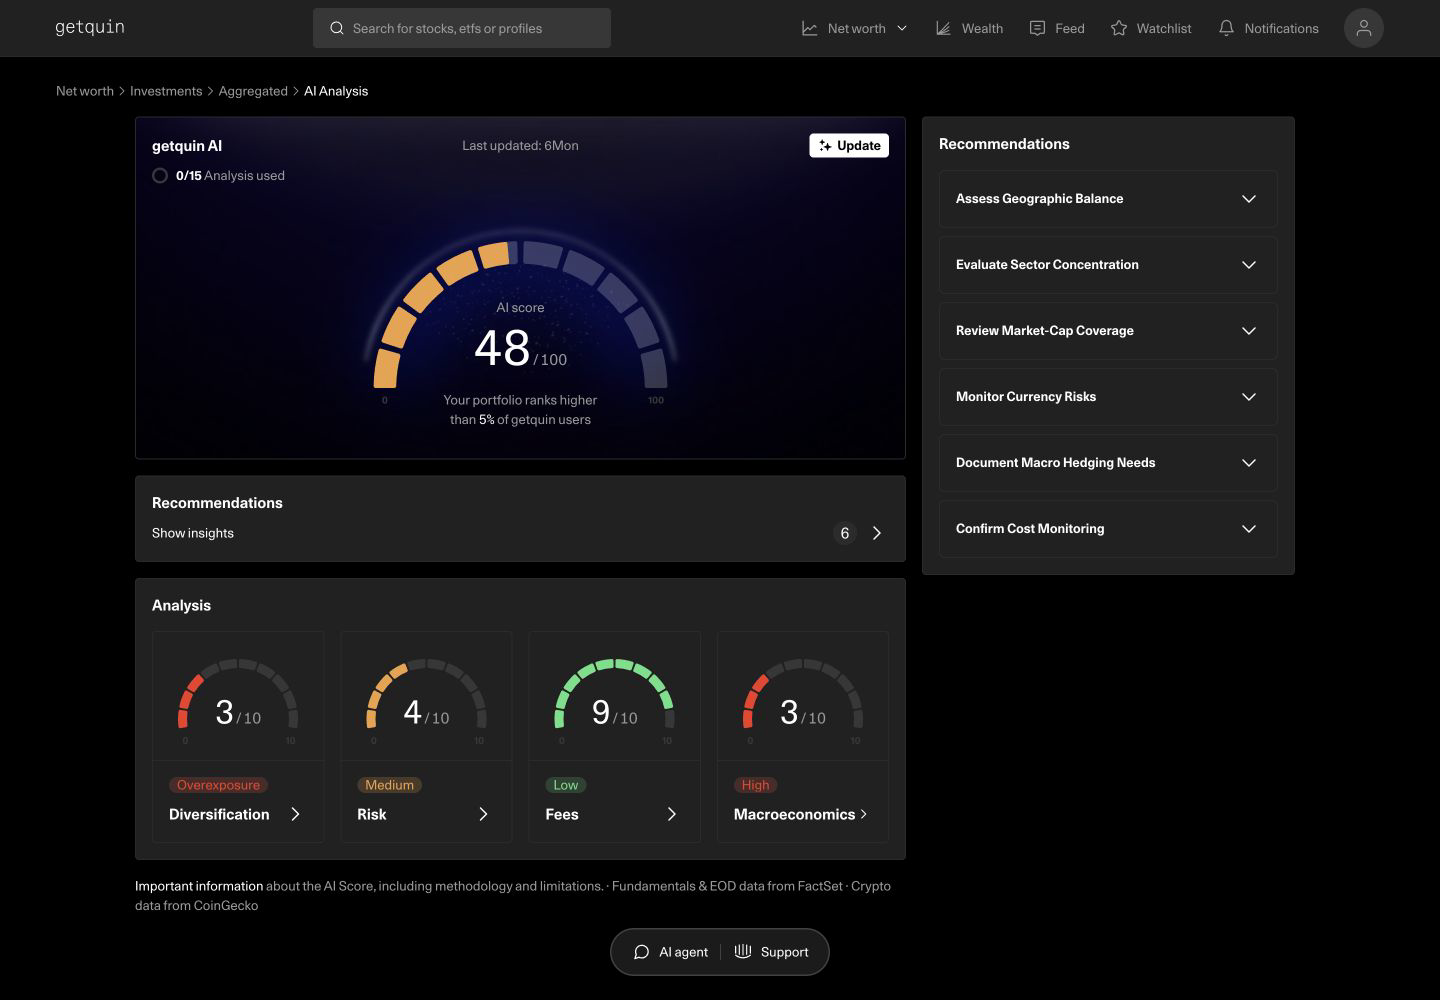Go to Aggregated breadcrumb
1440x1000 pixels.
tap(253, 91)
